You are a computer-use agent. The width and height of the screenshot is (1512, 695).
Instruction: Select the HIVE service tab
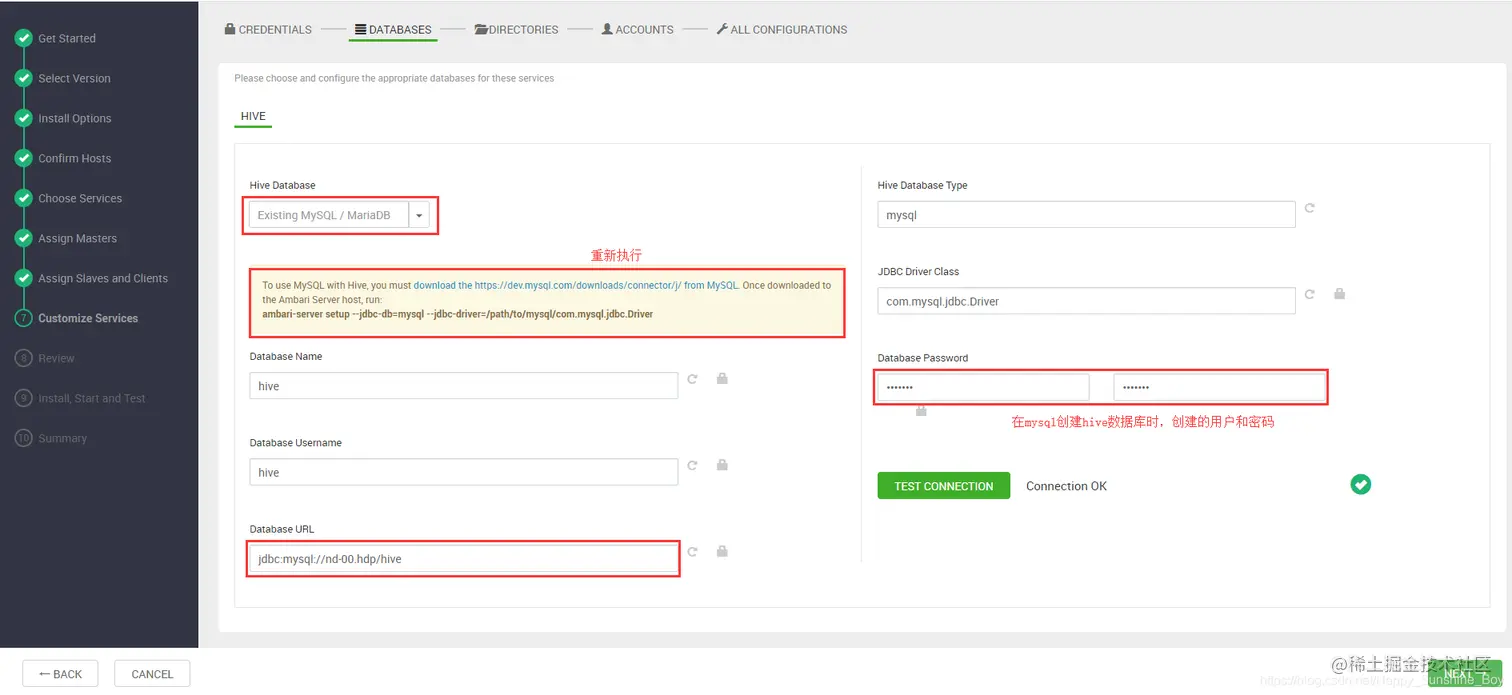pos(253,116)
